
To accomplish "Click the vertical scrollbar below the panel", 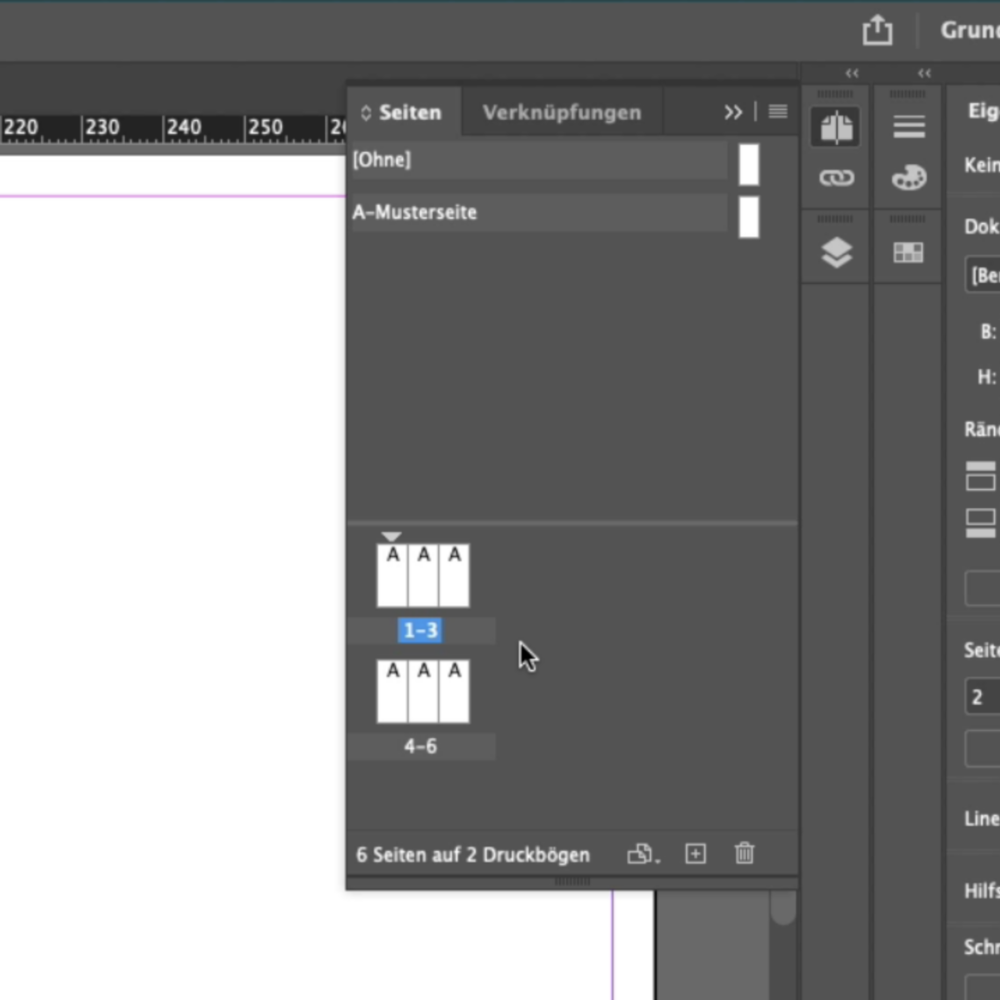I will coord(783,908).
